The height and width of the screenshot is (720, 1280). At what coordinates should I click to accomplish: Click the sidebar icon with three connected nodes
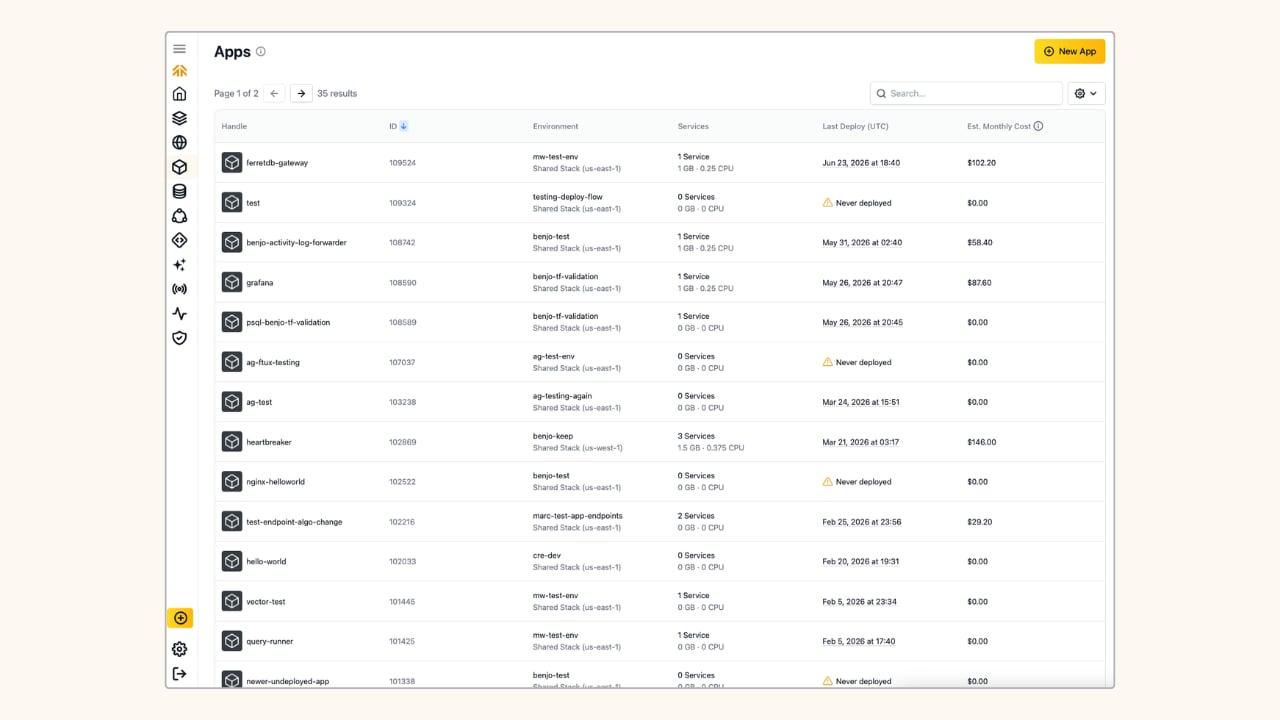[x=179, y=216]
